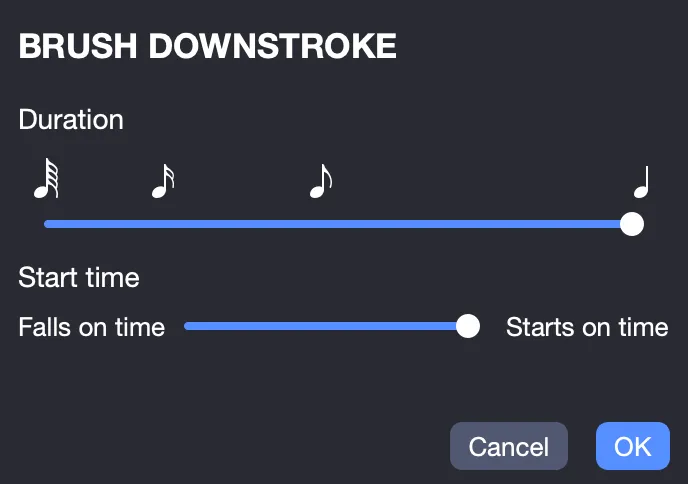Viewport: 688px width, 484px height.
Task: Select the sixty-fourth note duration icon
Action: (47, 179)
